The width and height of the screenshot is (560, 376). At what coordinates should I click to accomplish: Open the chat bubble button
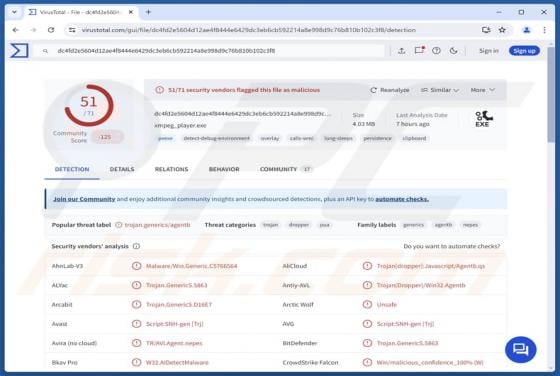(x=520, y=349)
